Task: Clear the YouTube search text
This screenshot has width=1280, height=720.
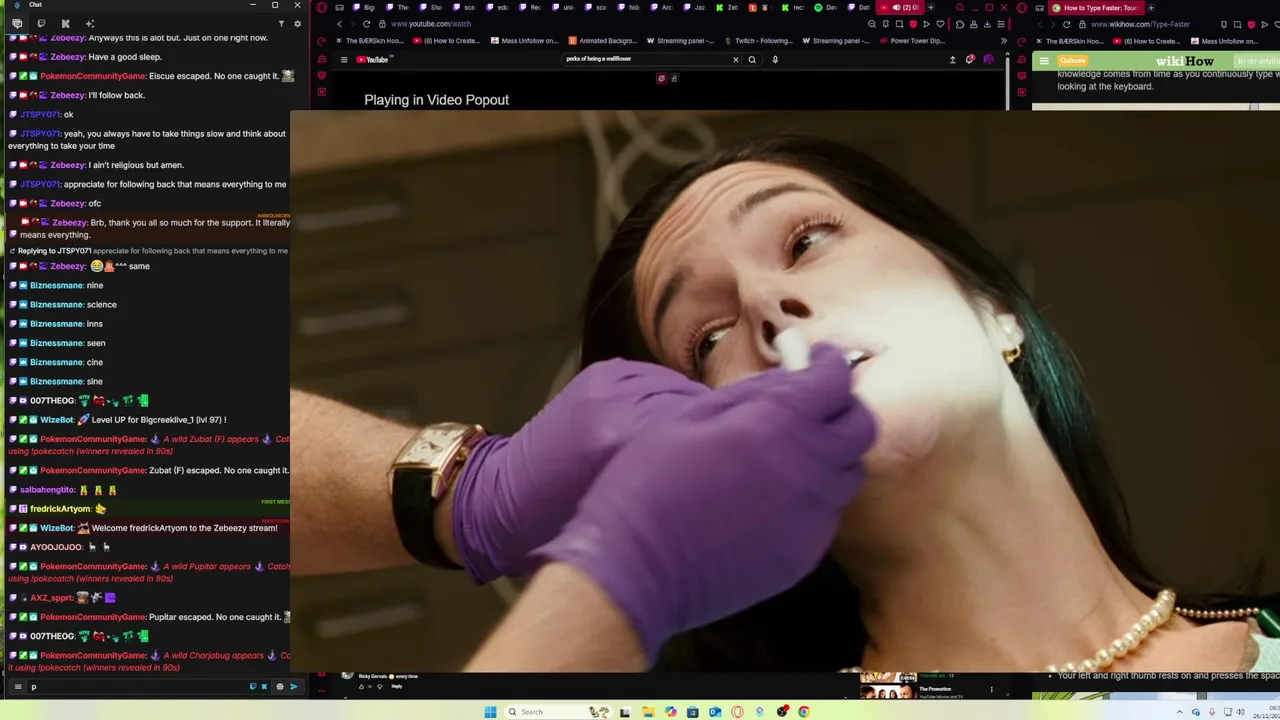Action: [735, 60]
